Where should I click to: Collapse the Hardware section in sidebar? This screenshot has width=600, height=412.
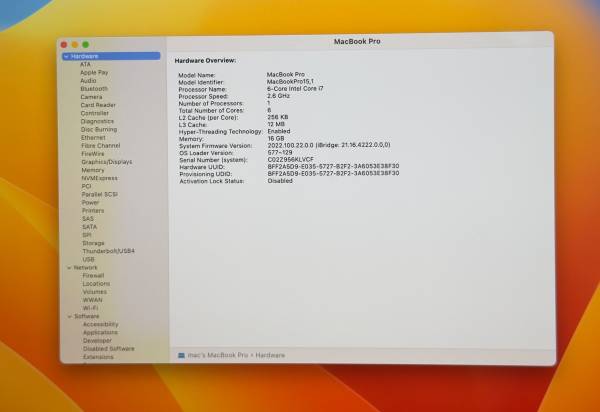[x=67, y=56]
